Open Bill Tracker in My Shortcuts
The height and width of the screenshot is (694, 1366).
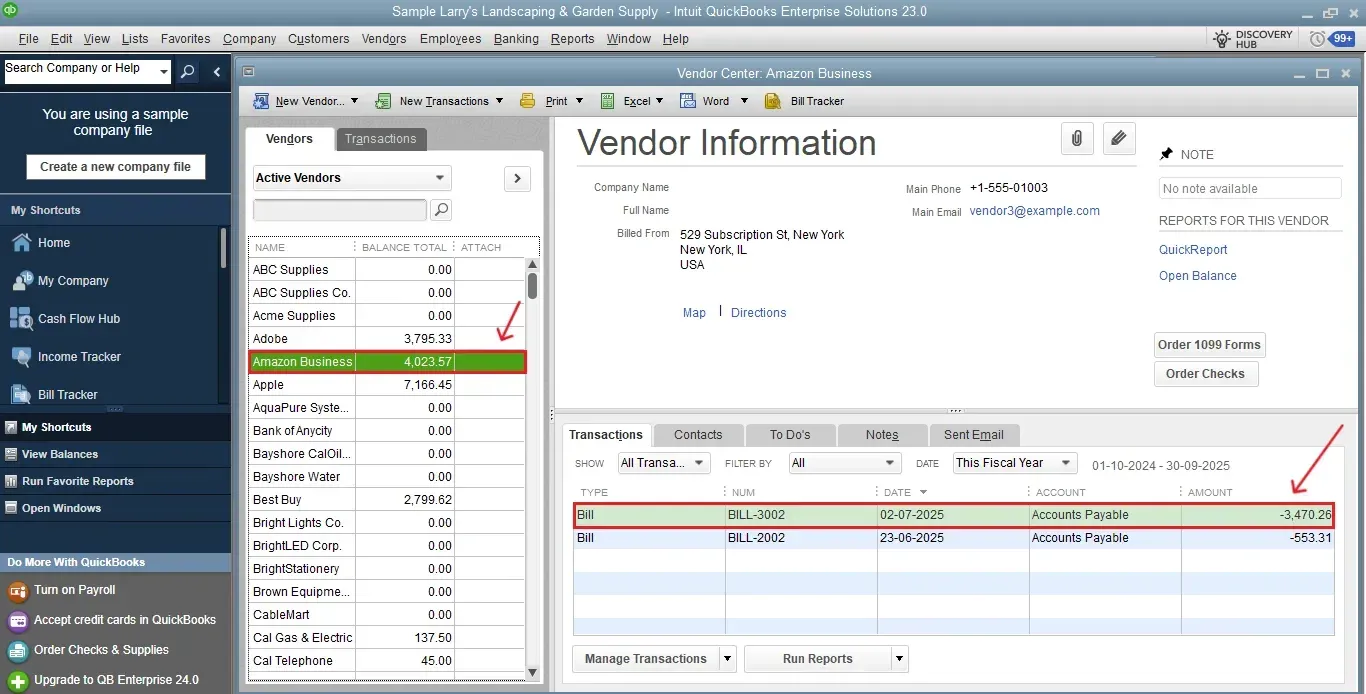pyautogui.click(x=68, y=395)
